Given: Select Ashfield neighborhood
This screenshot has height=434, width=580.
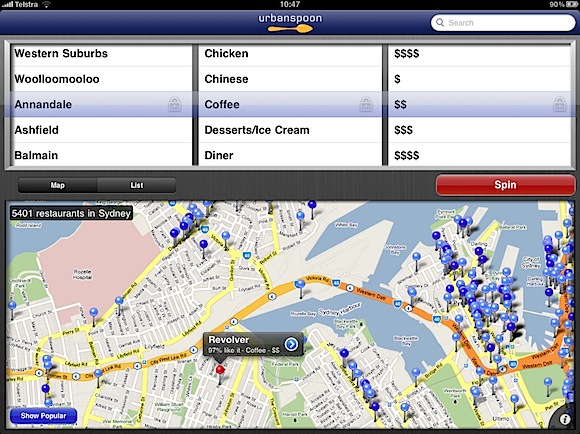Looking at the screenshot, I should click(101, 130).
